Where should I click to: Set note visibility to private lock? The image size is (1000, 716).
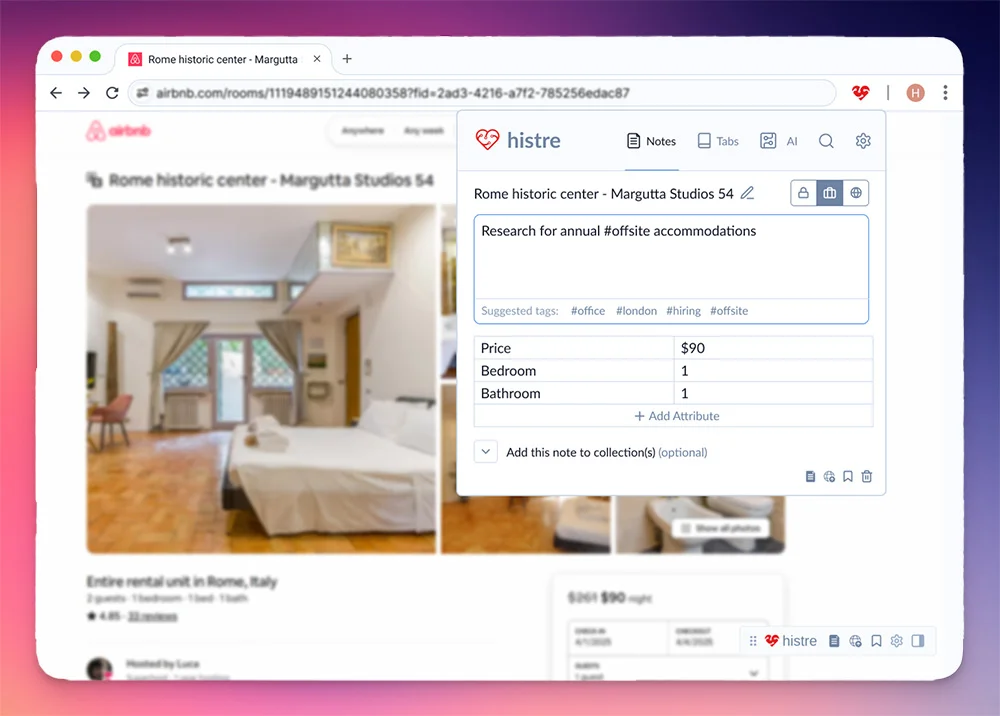click(804, 193)
